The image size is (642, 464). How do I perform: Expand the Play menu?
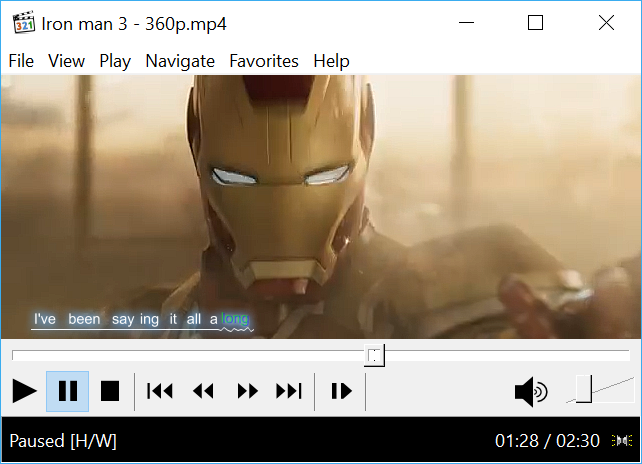[115, 61]
